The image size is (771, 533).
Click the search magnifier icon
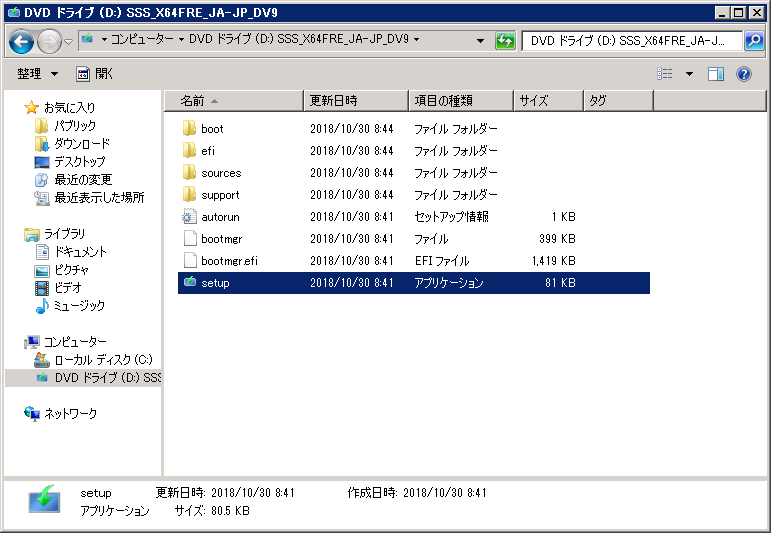coord(754,41)
